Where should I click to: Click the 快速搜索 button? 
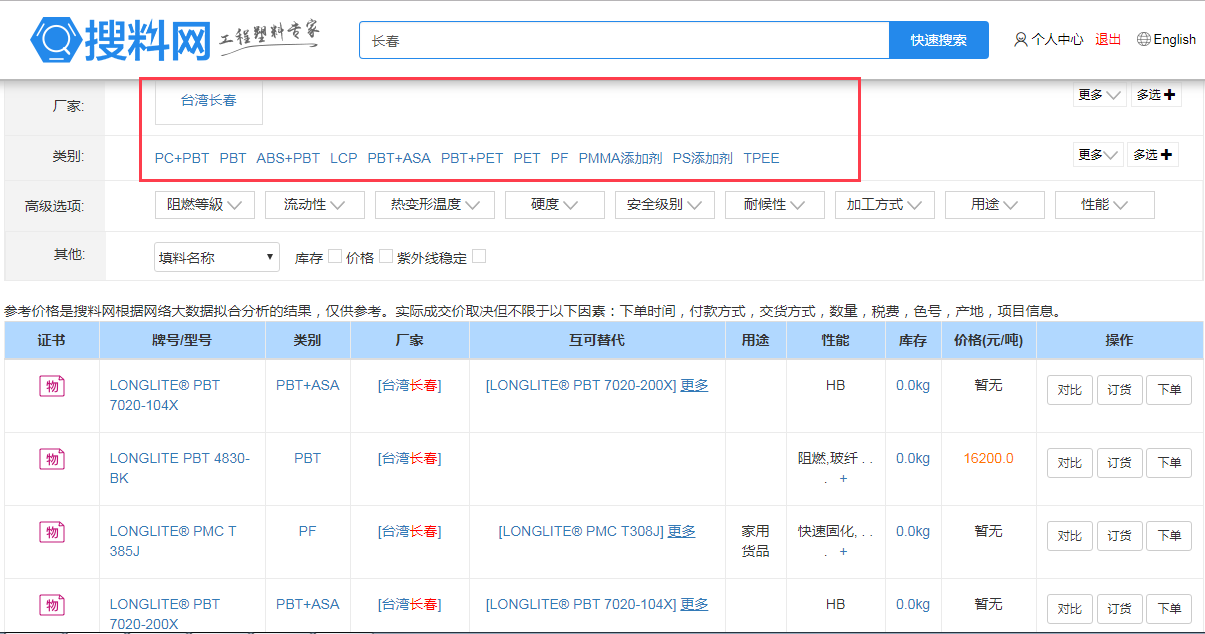point(938,40)
